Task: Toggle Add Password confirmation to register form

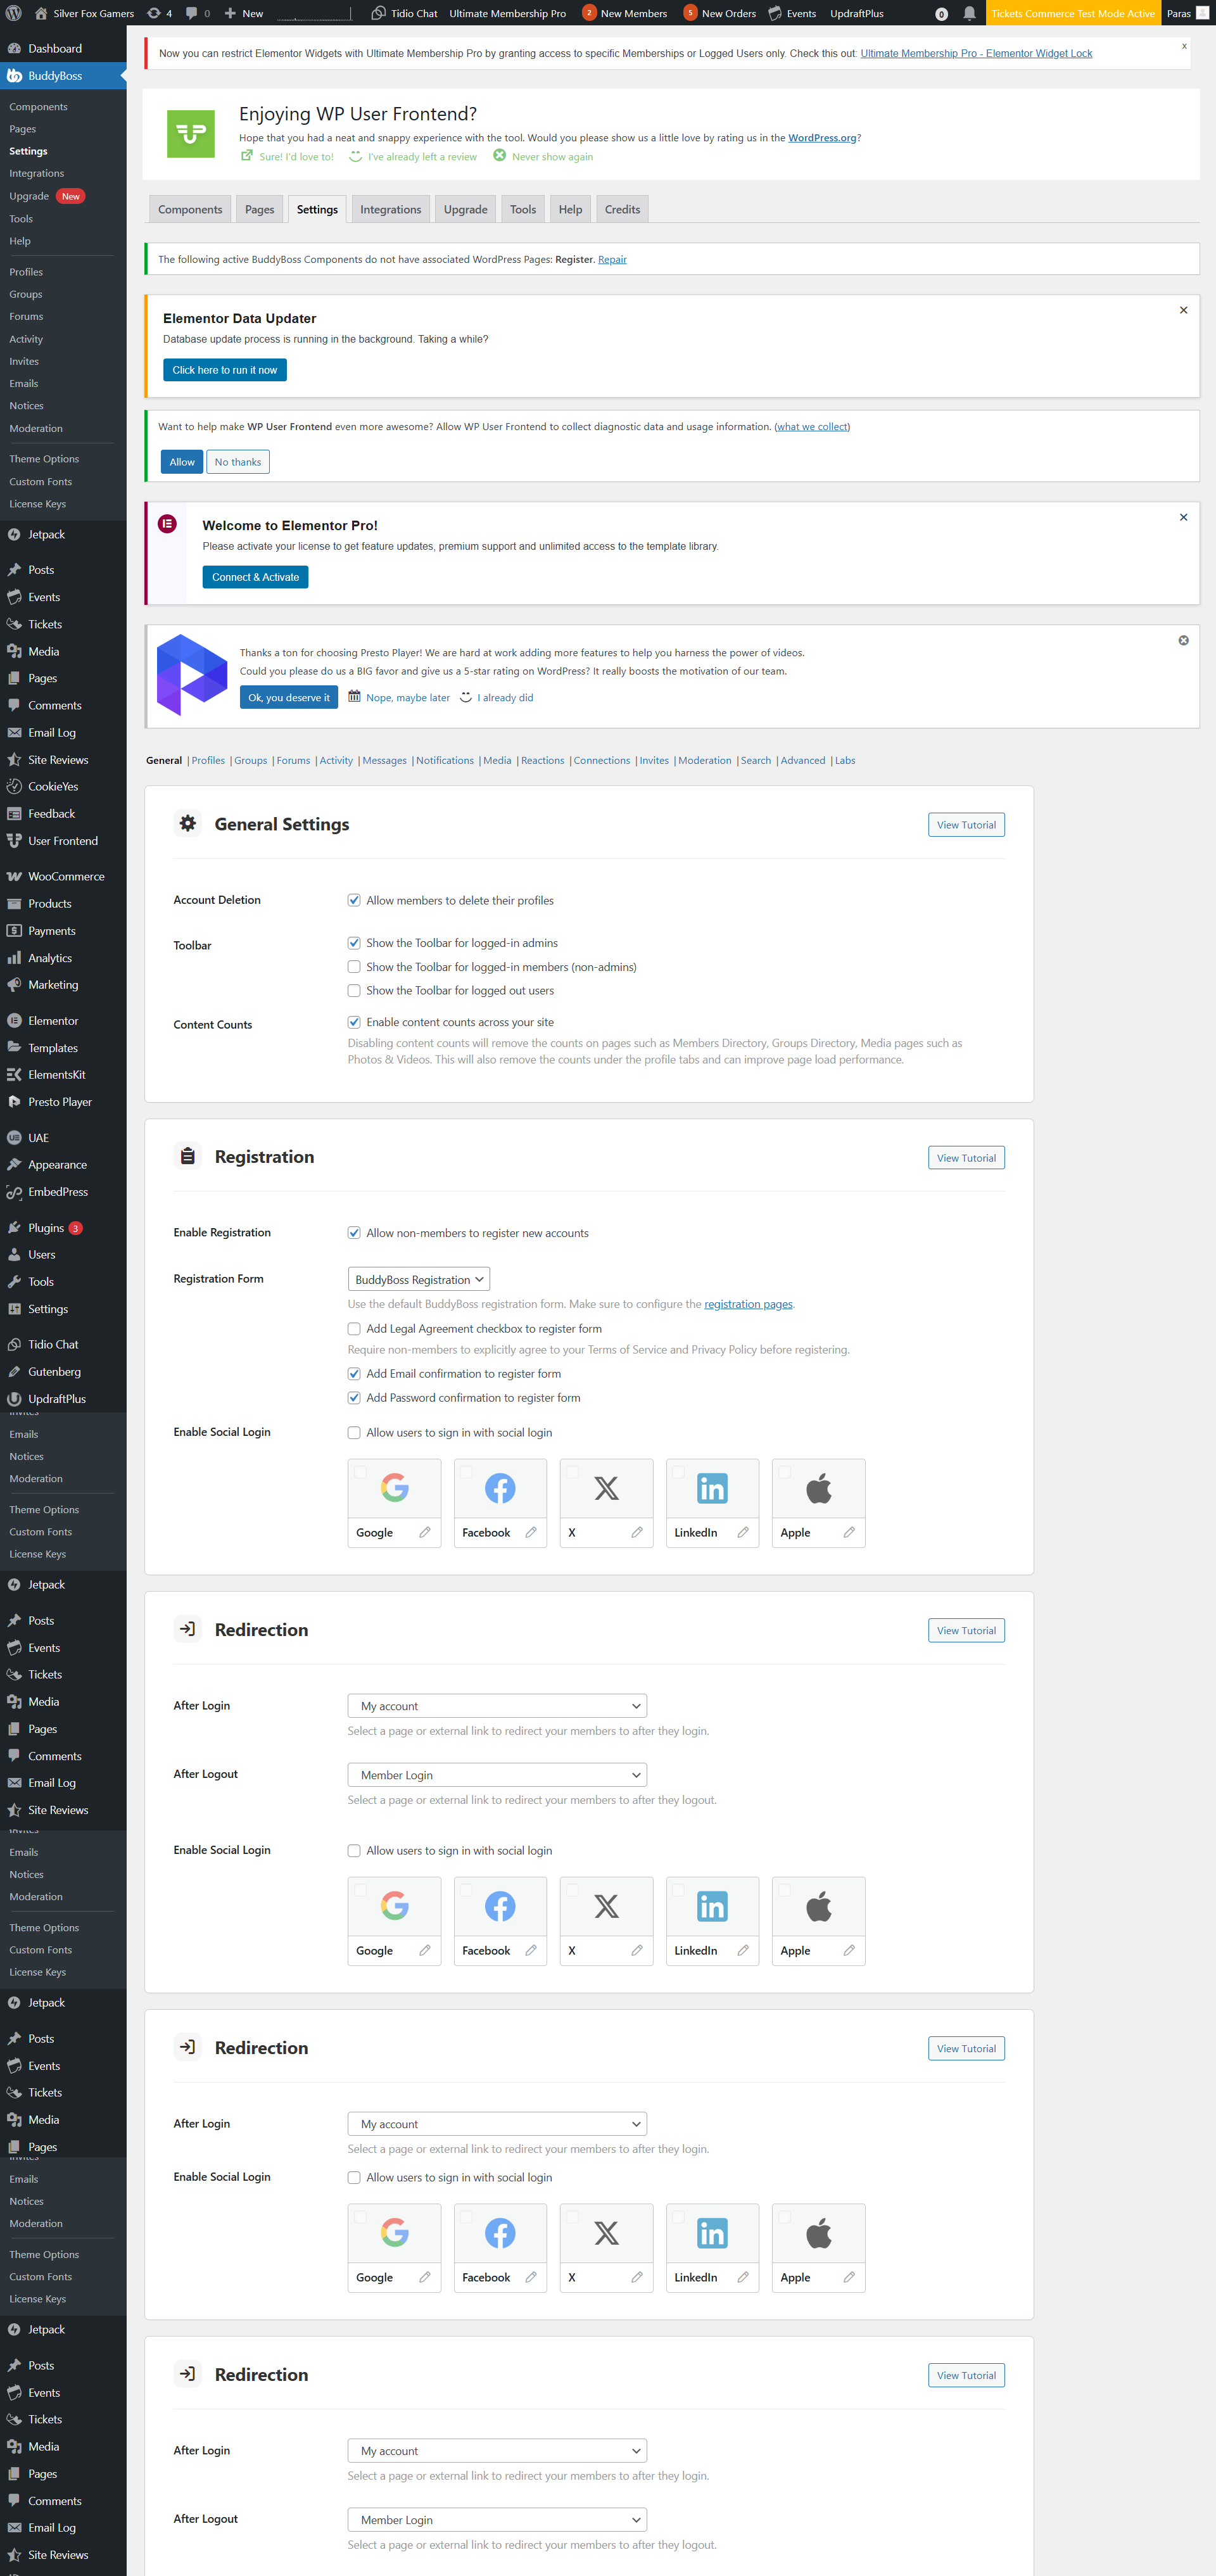Action: tap(354, 1397)
